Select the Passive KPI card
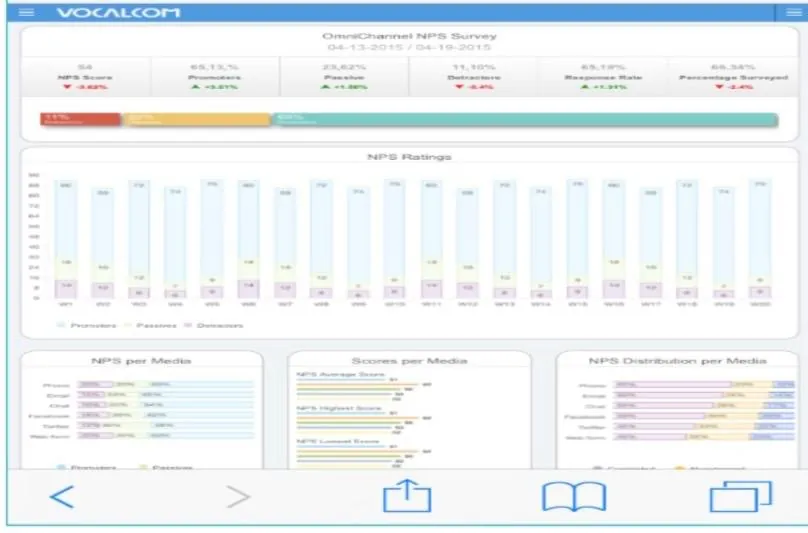 coord(344,77)
